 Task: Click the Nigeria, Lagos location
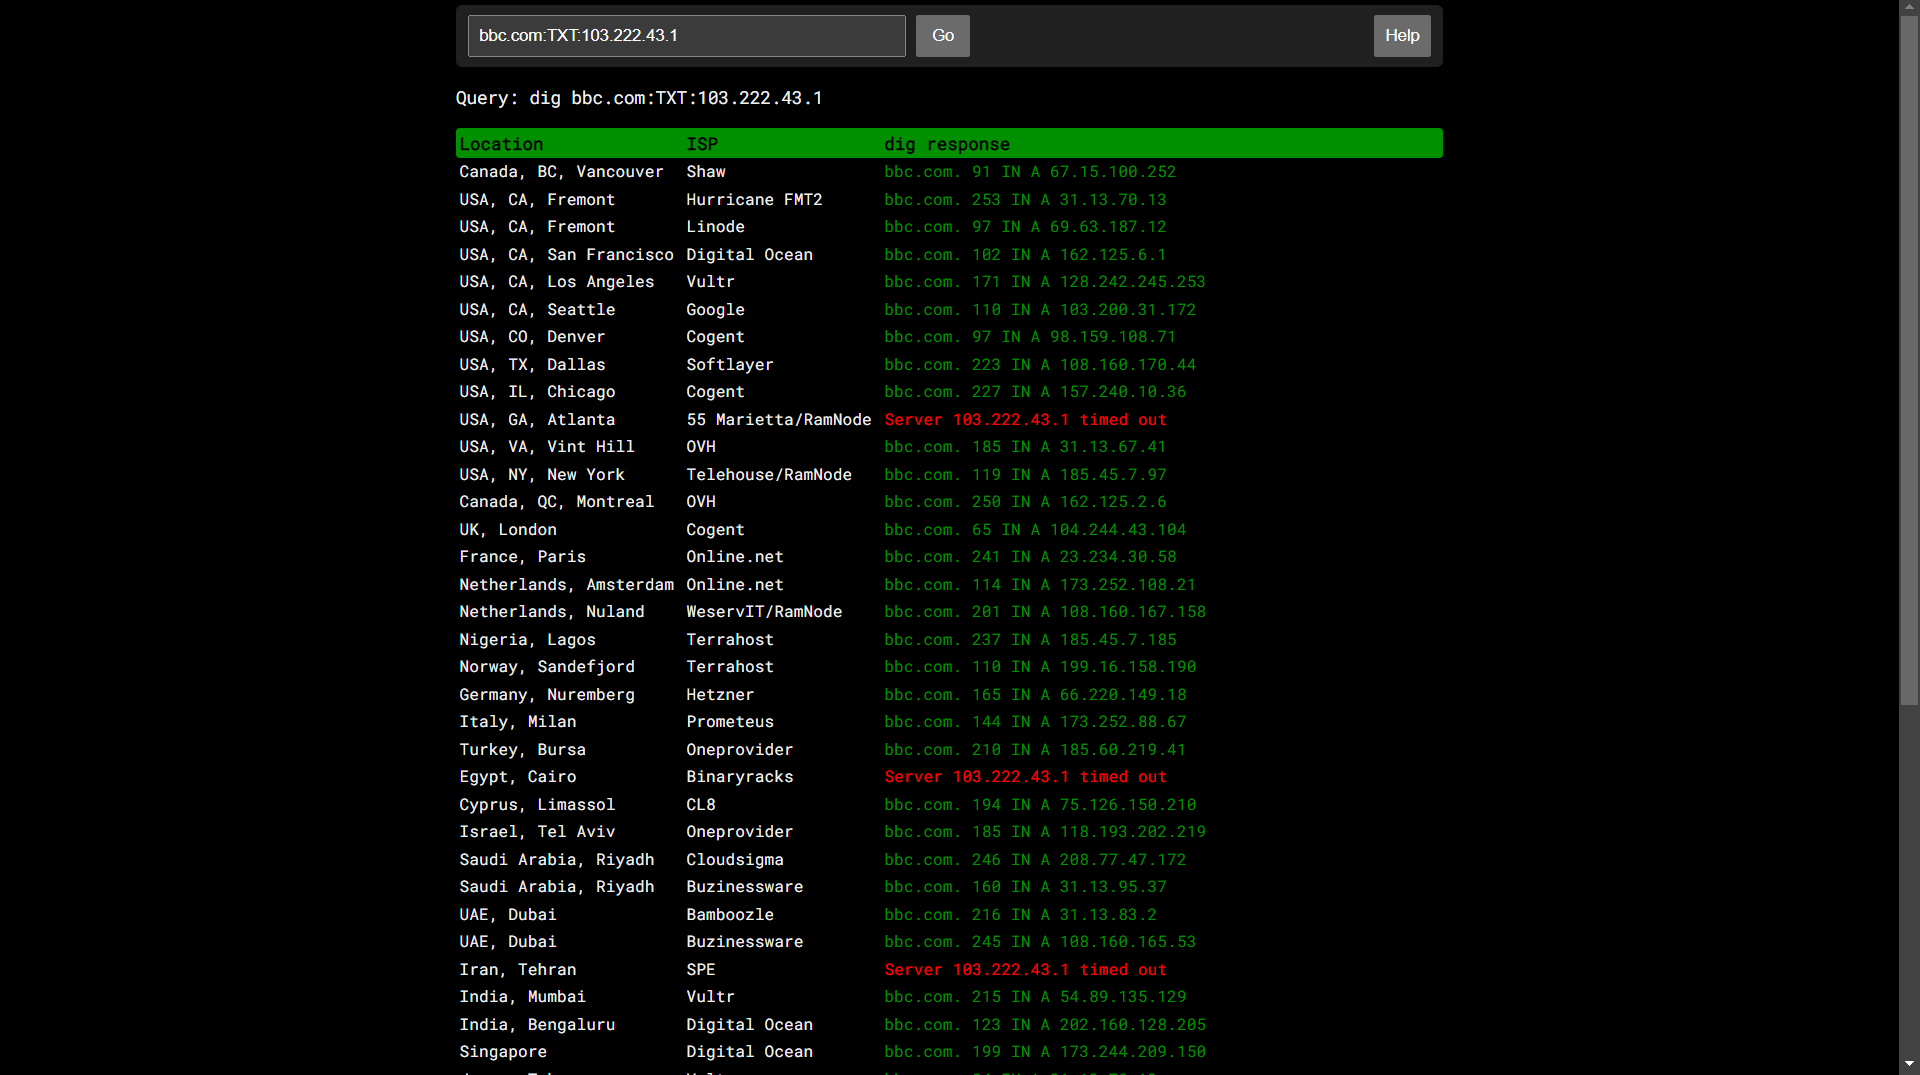point(527,640)
